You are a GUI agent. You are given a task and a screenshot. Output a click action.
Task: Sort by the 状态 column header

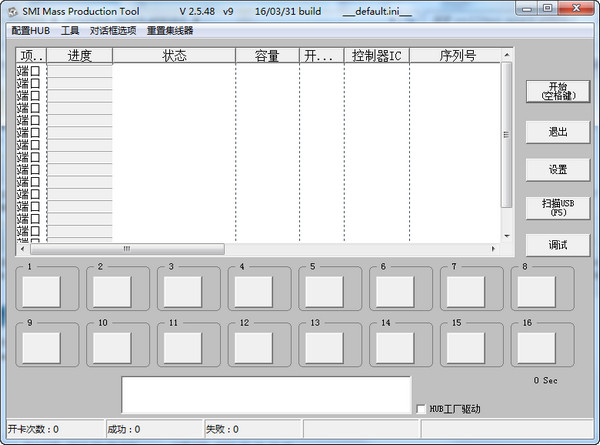coord(174,56)
